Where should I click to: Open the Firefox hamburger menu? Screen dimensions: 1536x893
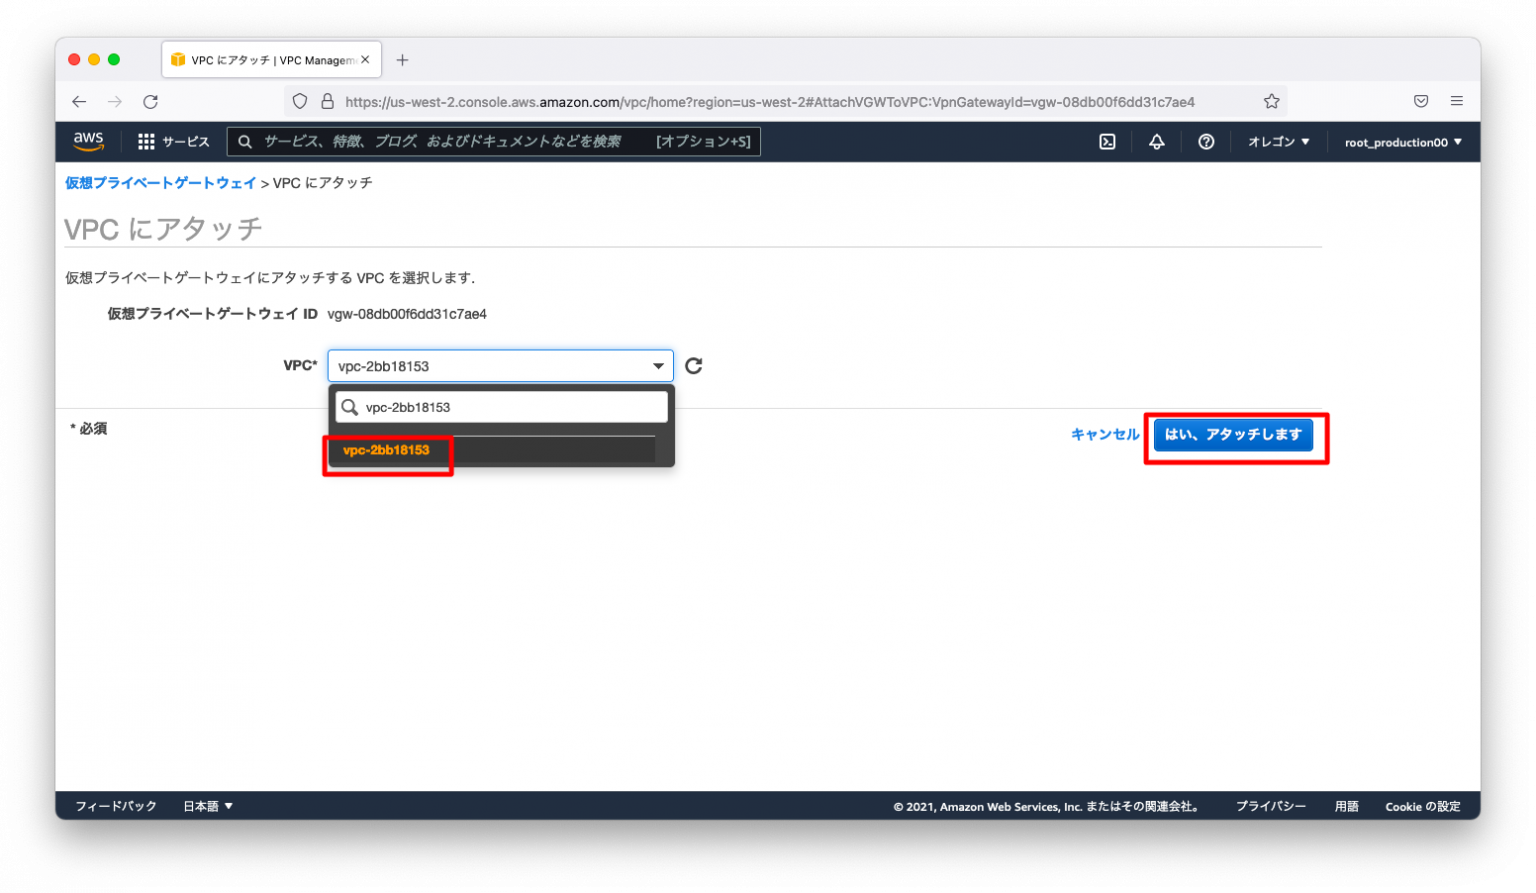[1457, 101]
